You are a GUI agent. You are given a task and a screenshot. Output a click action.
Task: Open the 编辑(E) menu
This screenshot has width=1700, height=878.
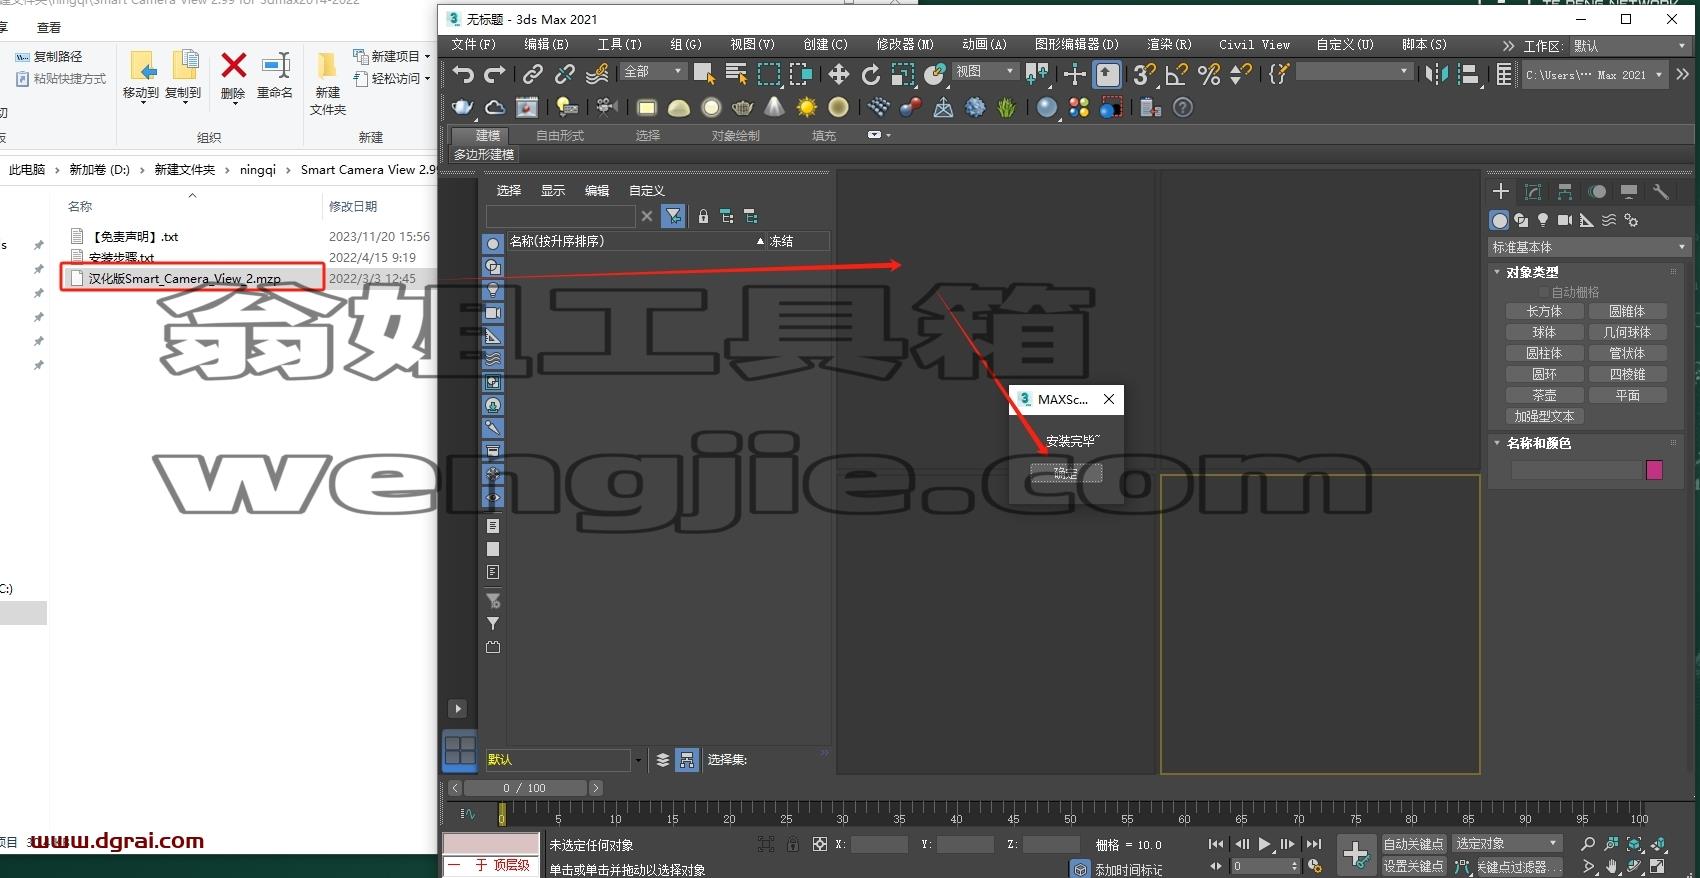click(x=546, y=44)
